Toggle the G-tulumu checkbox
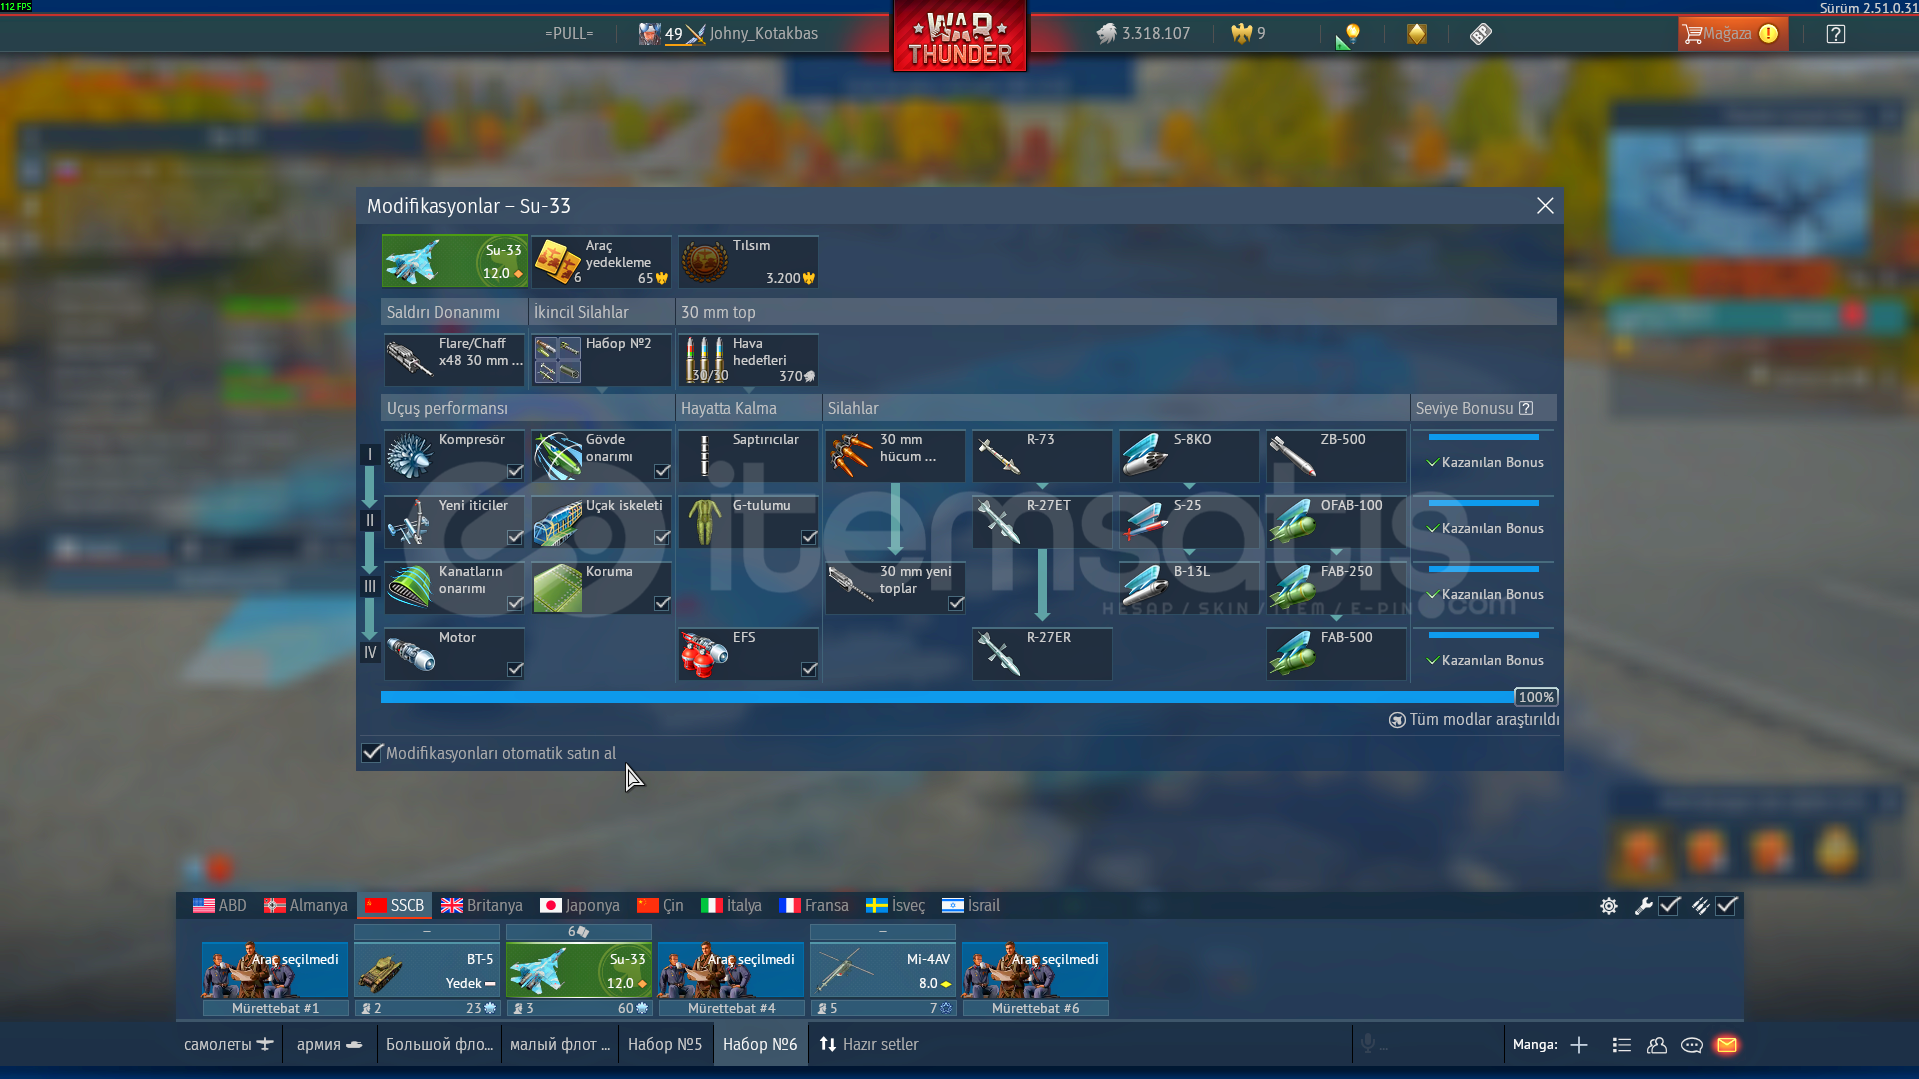The height and width of the screenshot is (1079, 1919). tap(809, 537)
